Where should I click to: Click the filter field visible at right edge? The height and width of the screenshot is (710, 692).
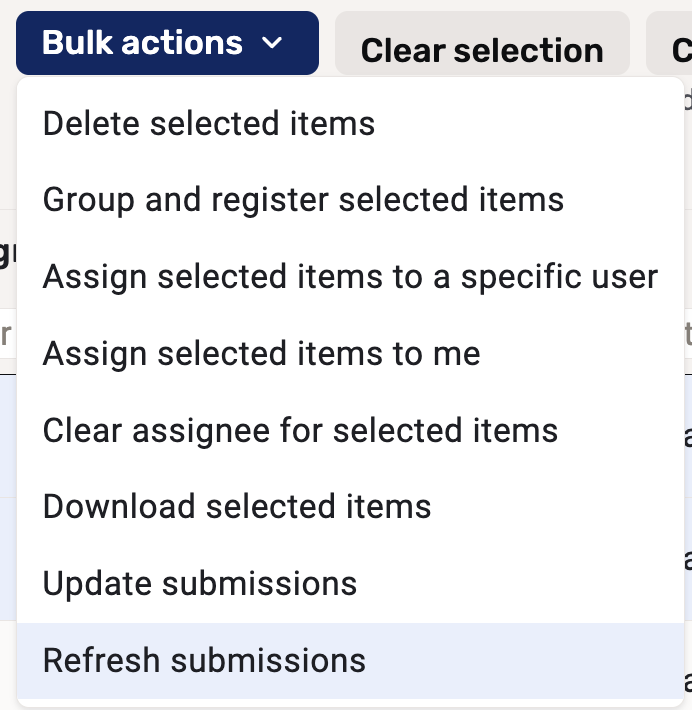tap(686, 335)
